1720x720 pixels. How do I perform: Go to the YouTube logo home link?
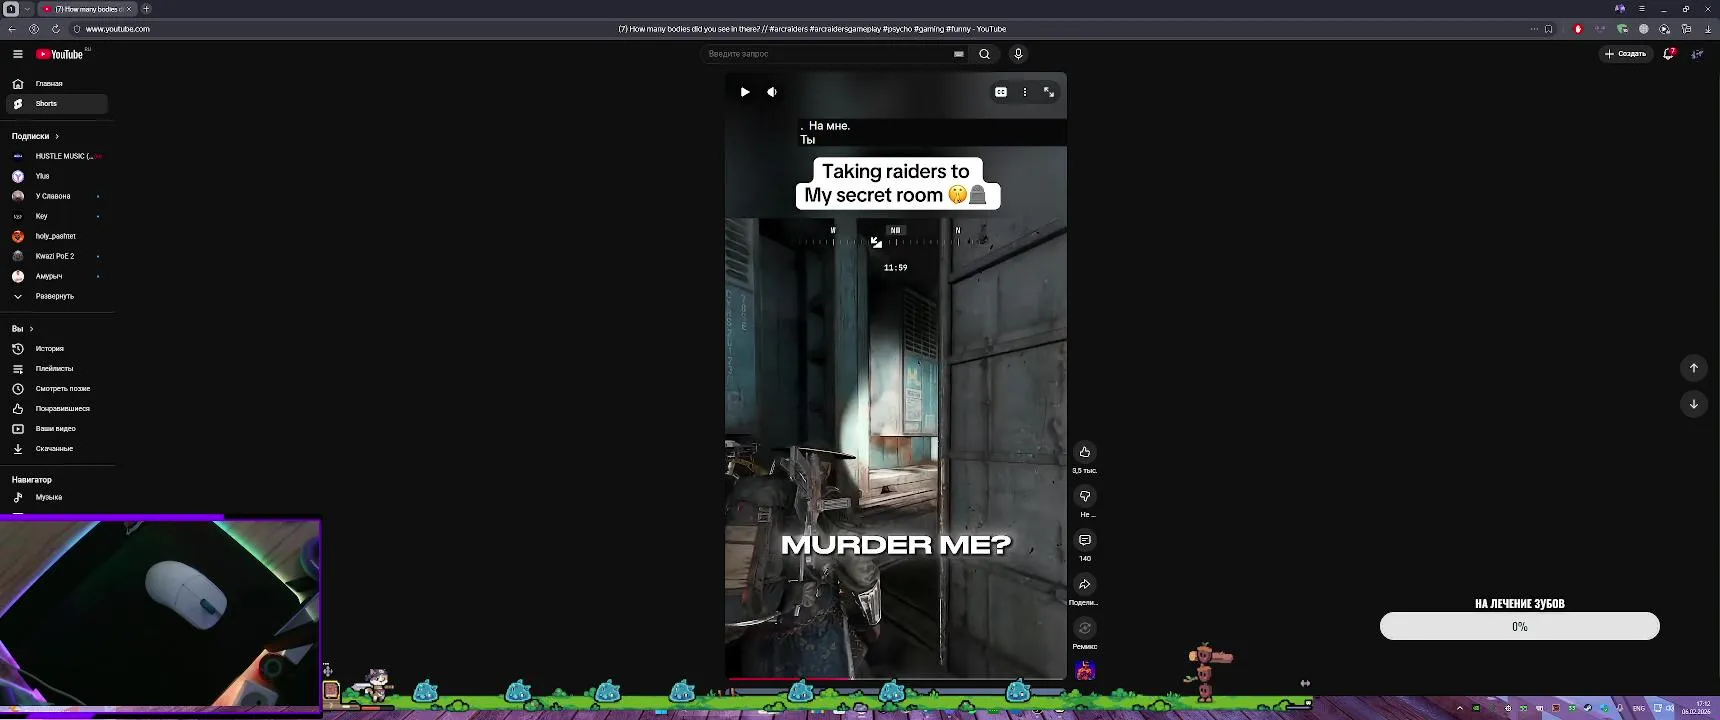tap(60, 54)
